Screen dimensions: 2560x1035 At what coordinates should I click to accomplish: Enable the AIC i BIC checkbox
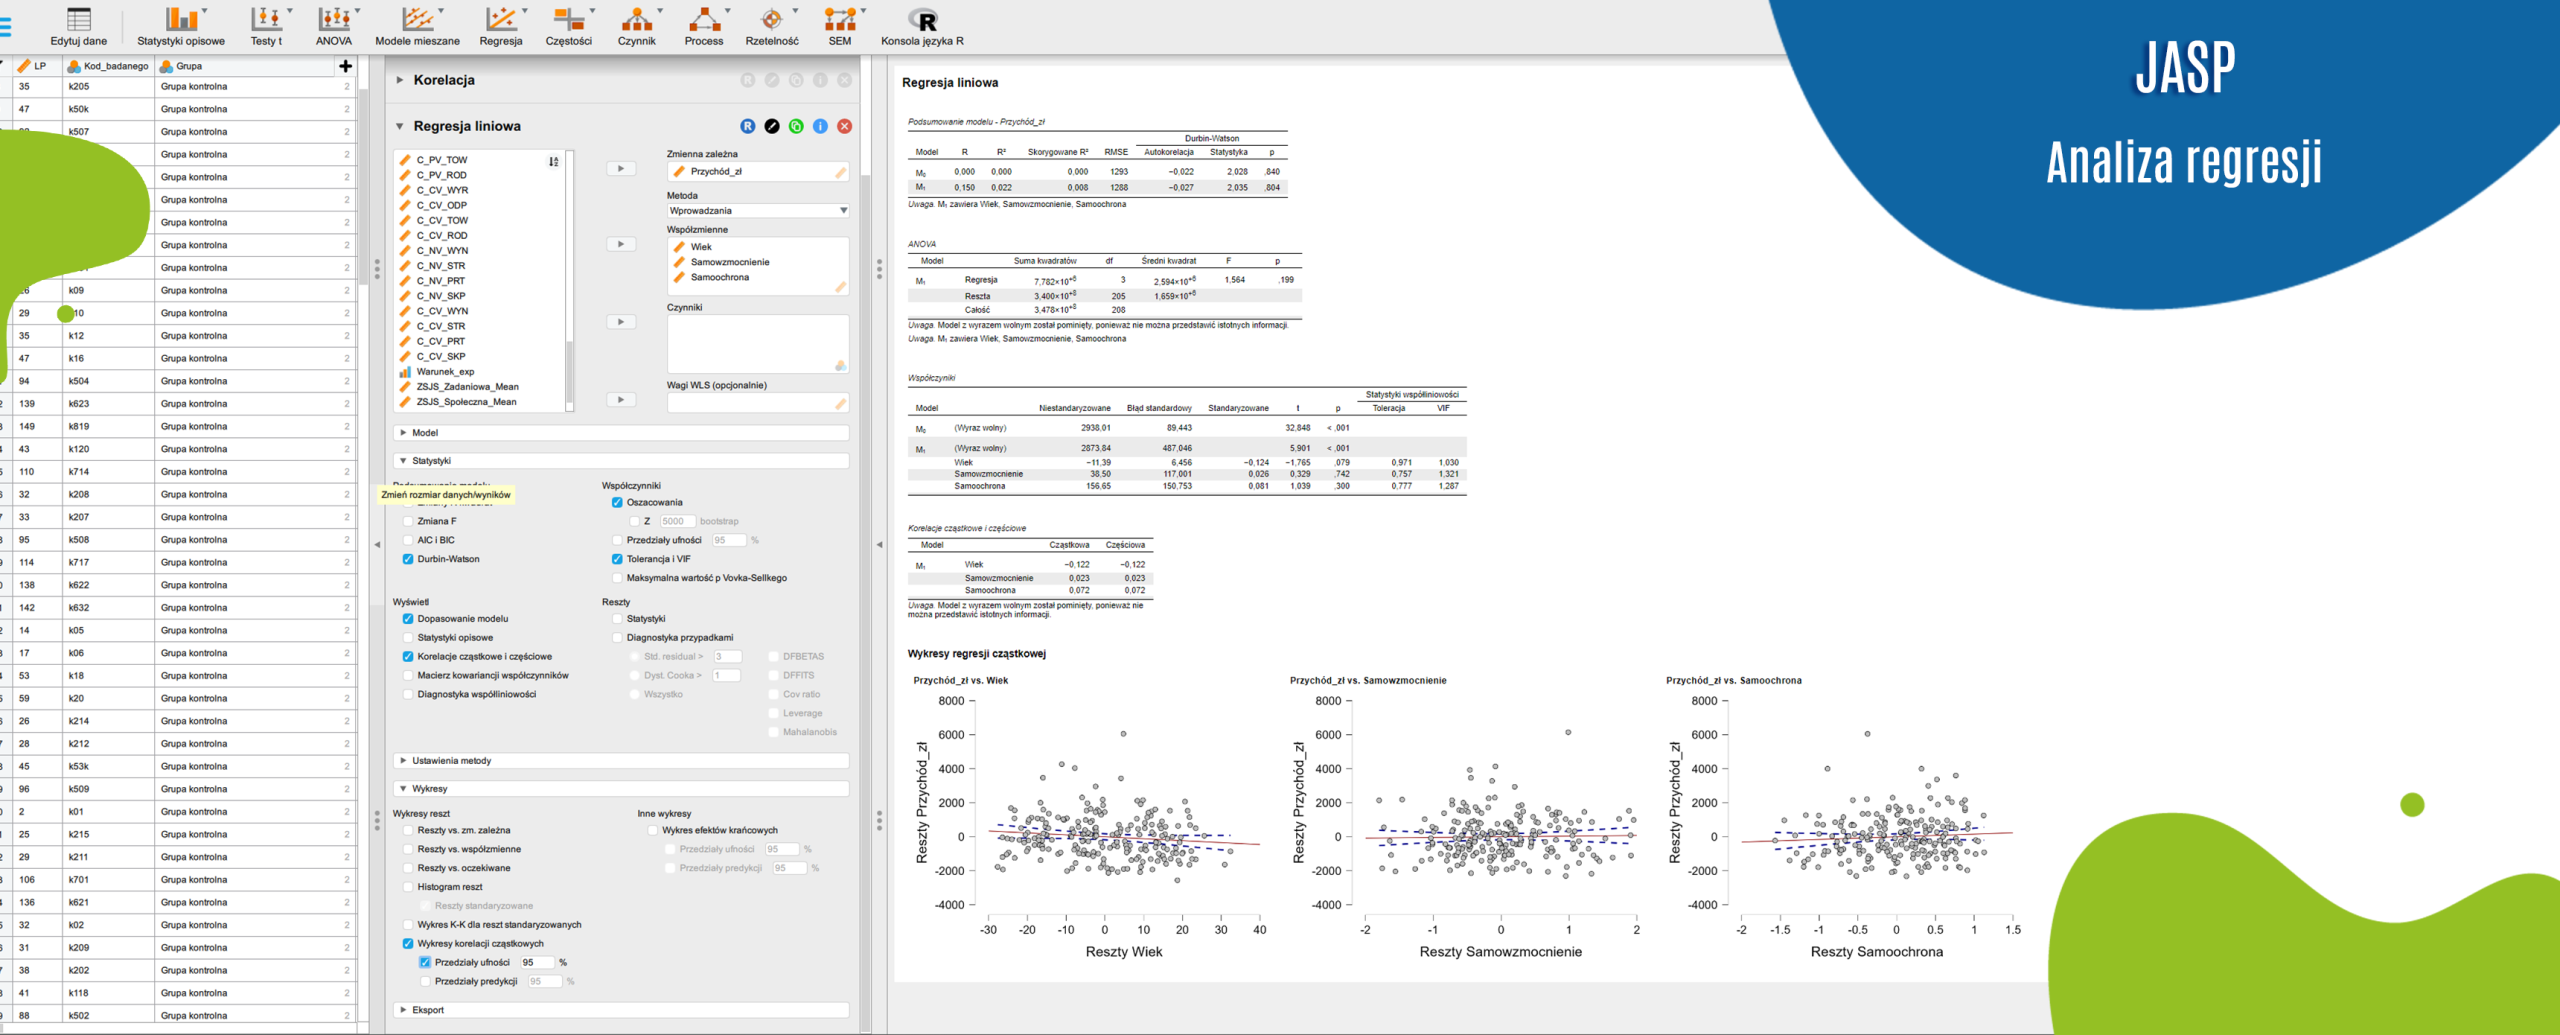[408, 540]
